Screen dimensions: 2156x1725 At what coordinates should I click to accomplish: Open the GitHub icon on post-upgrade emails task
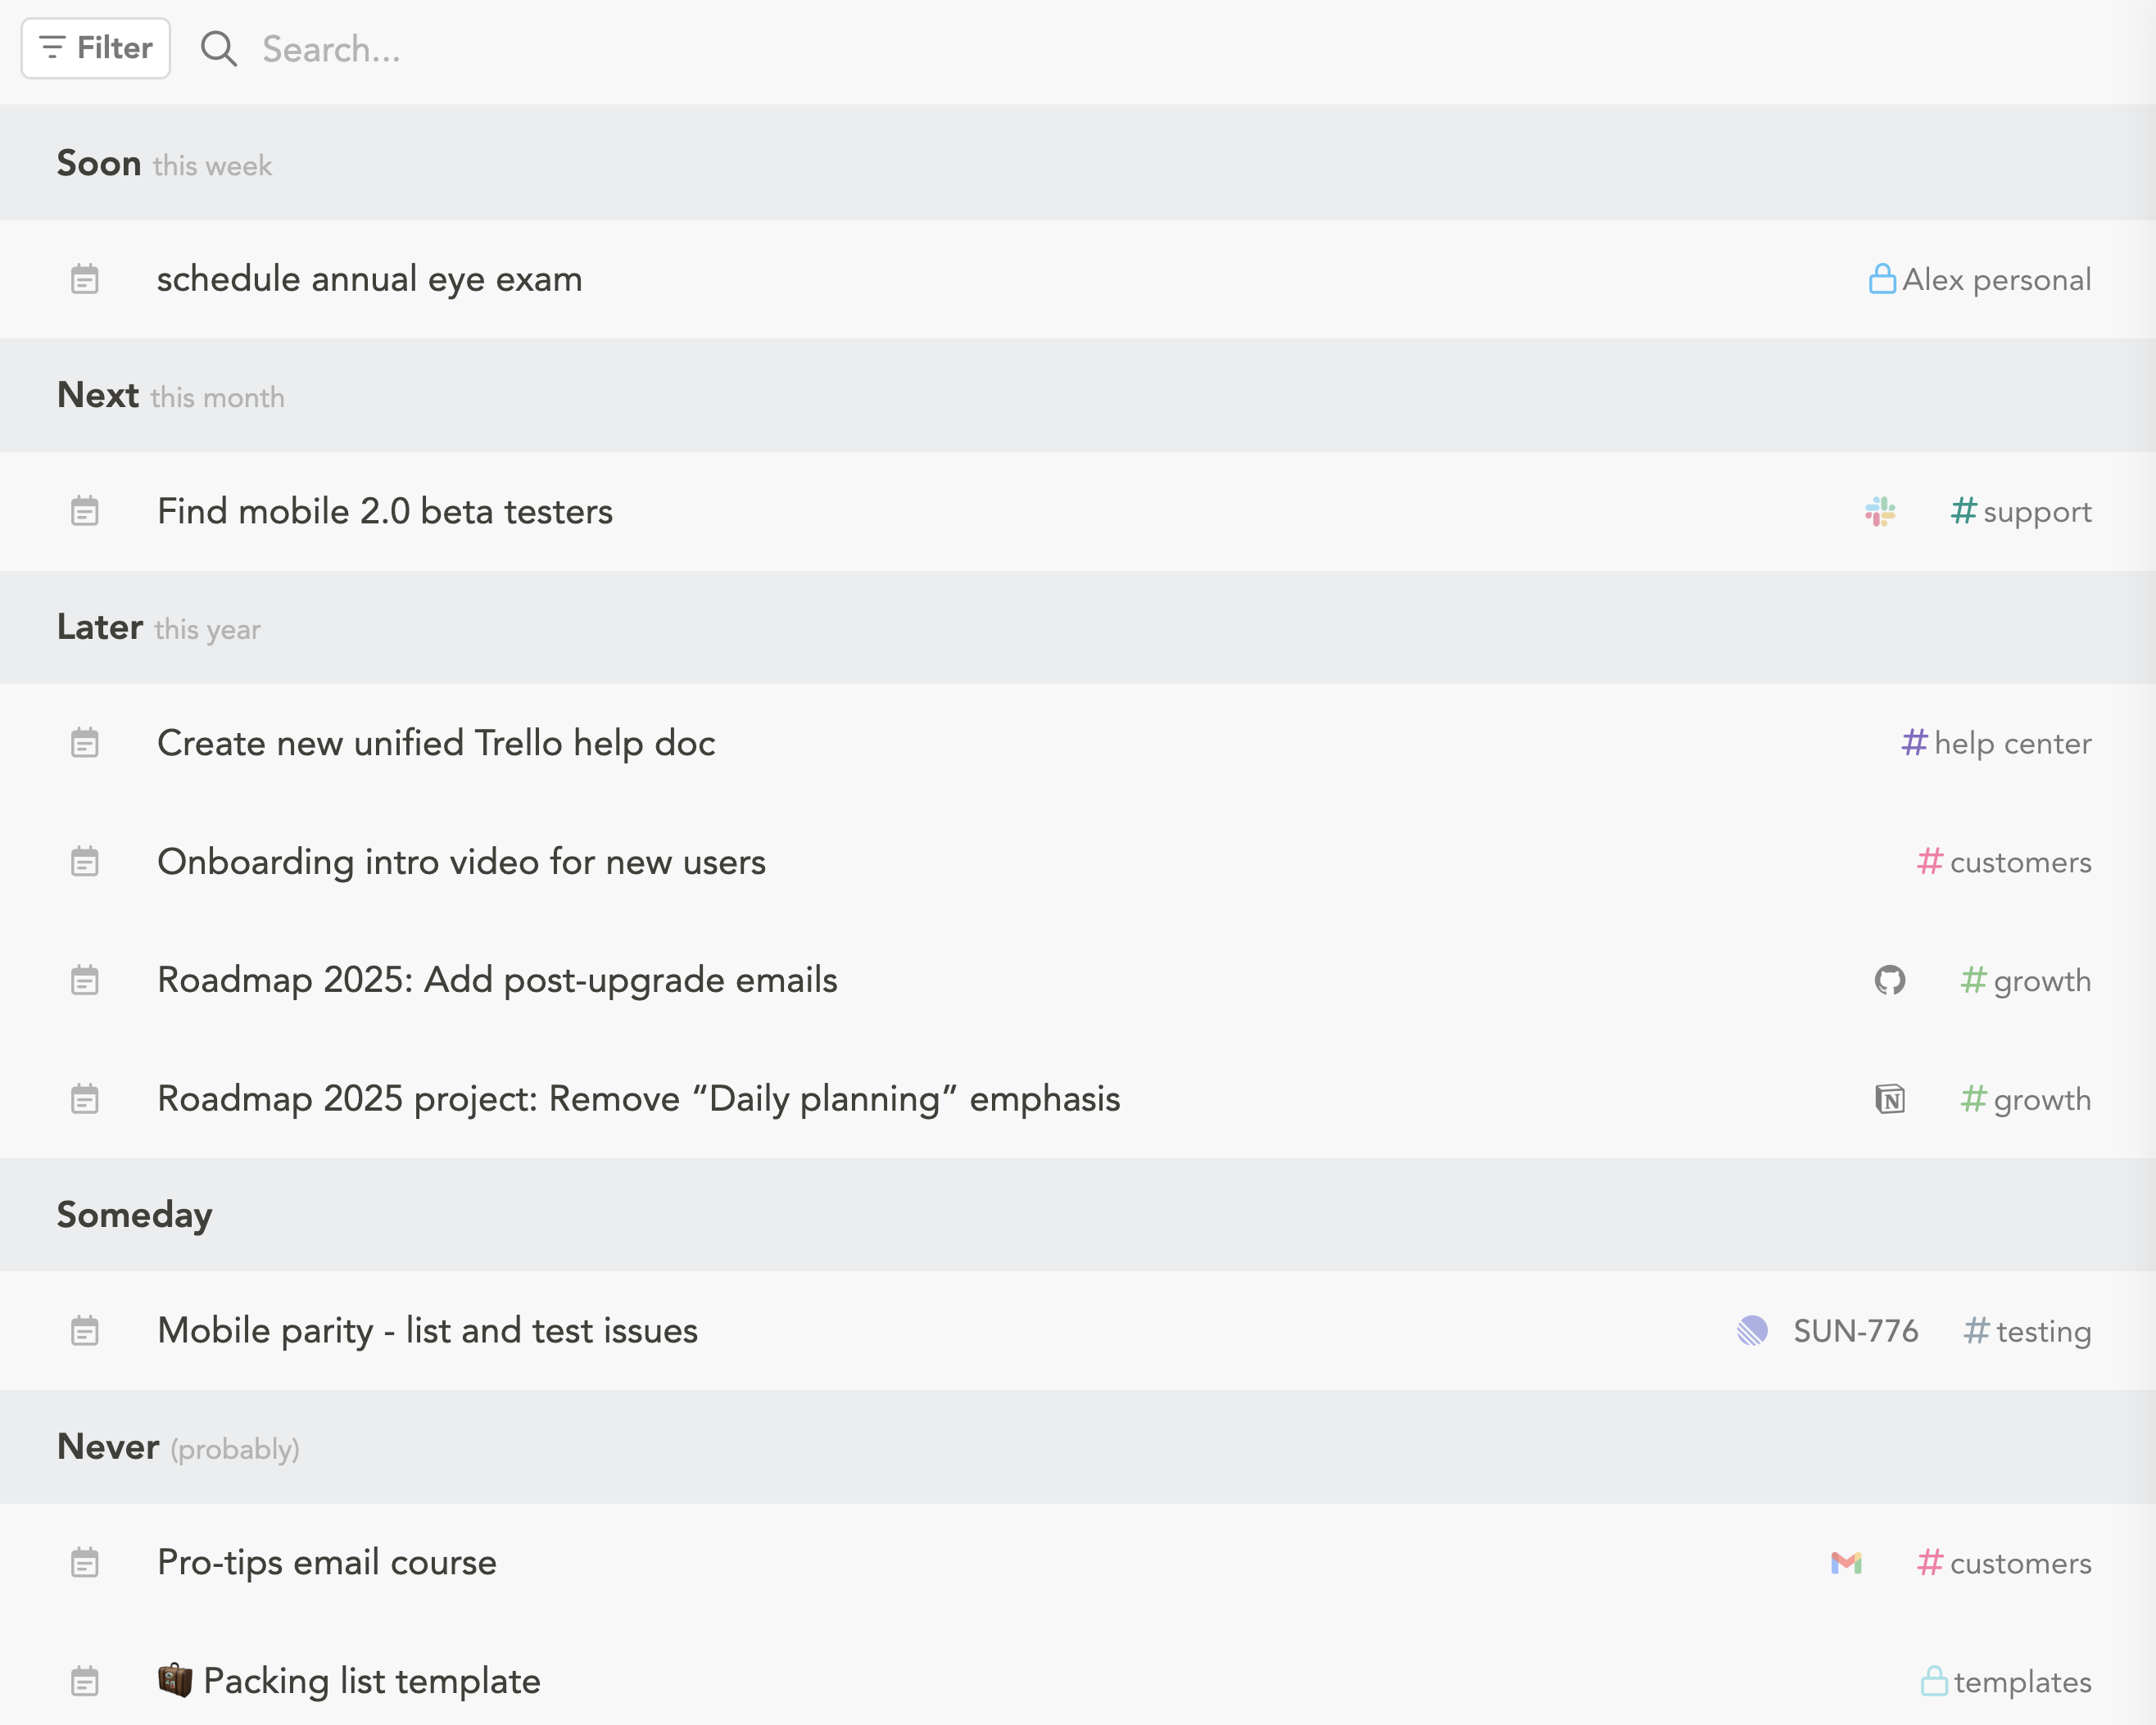(x=1889, y=980)
